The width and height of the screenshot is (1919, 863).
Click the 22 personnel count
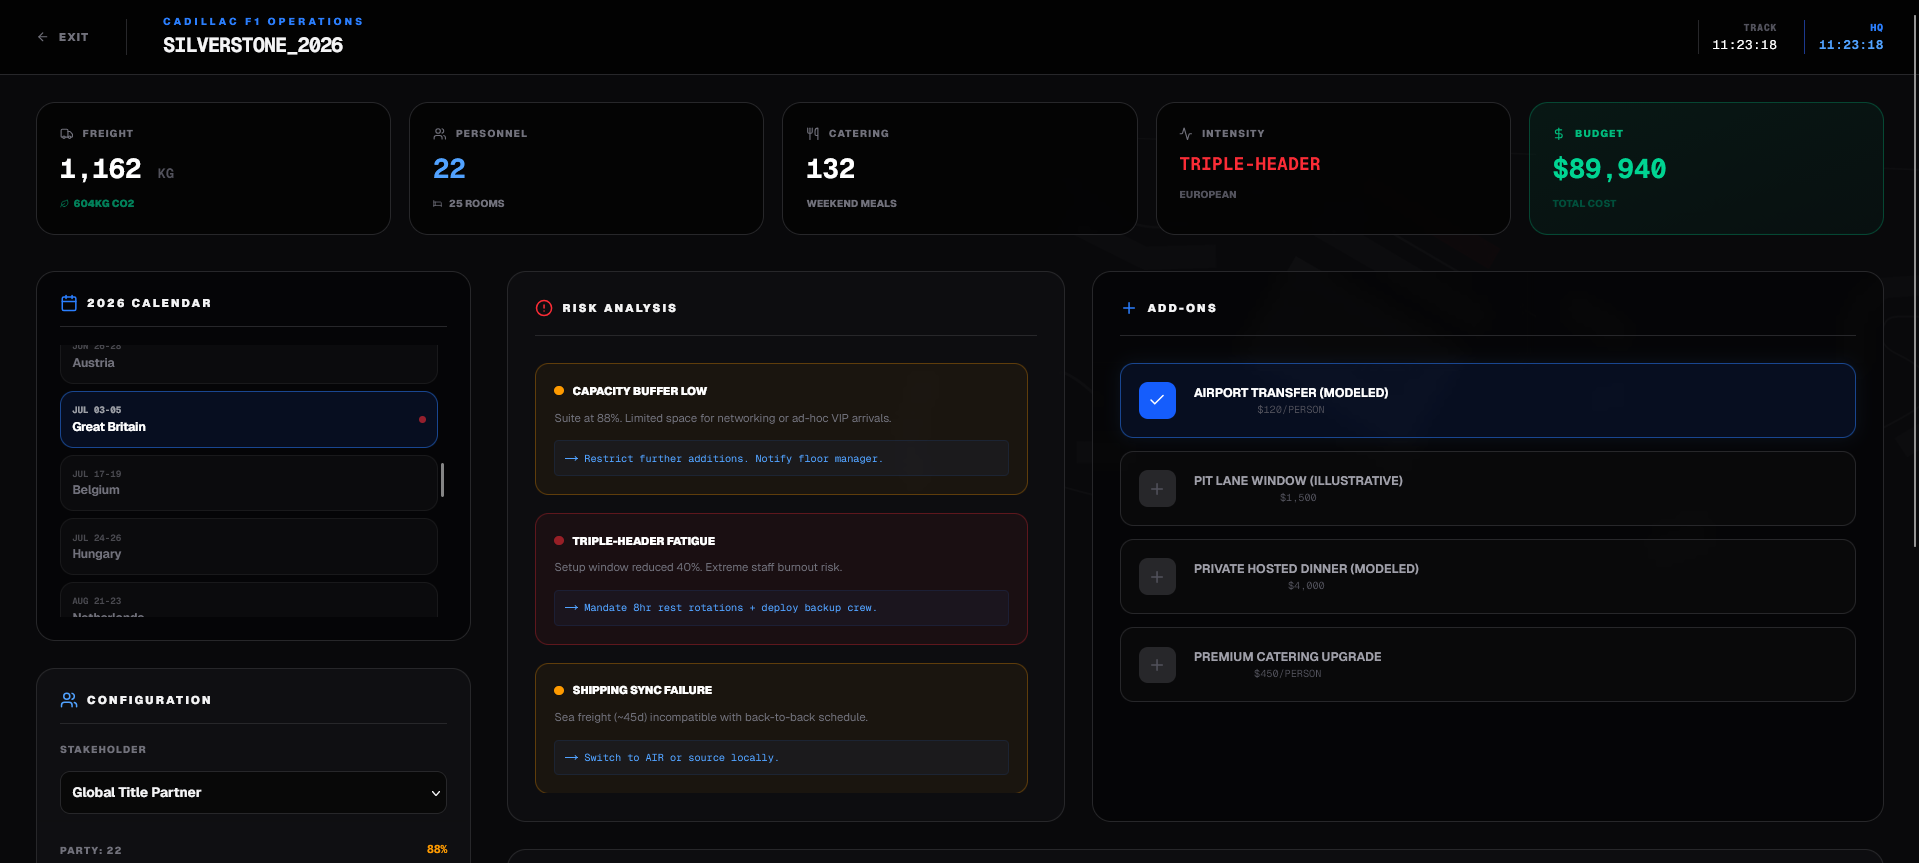tap(449, 169)
